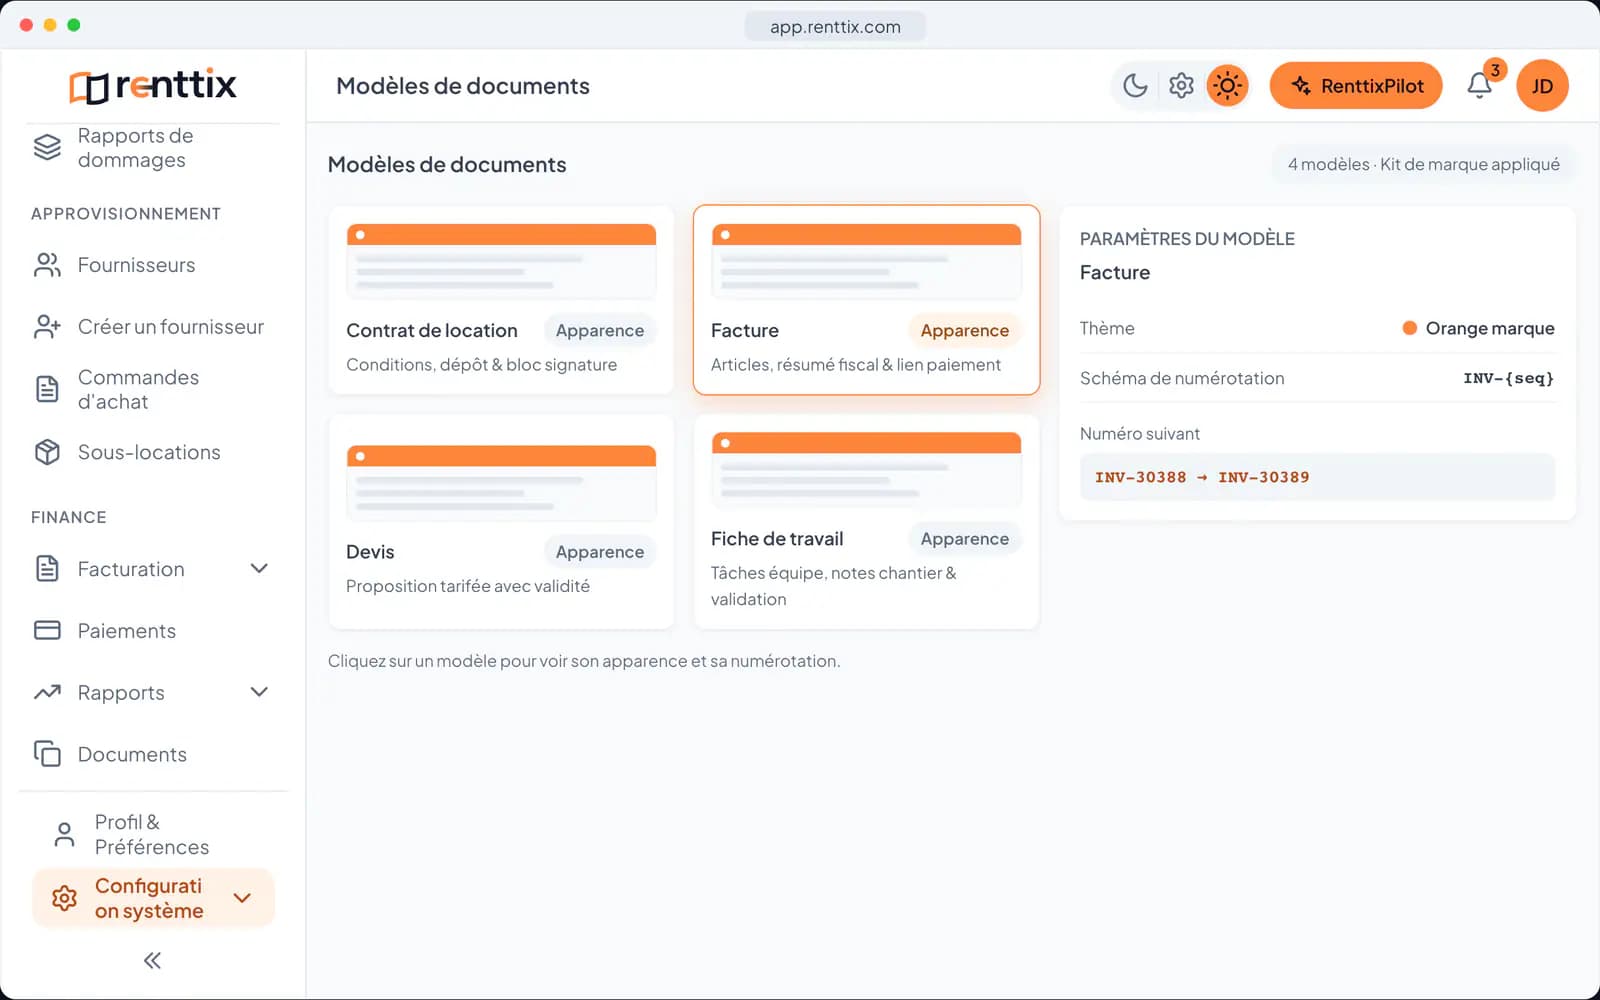Click Apparence on Contrat de location

600,331
